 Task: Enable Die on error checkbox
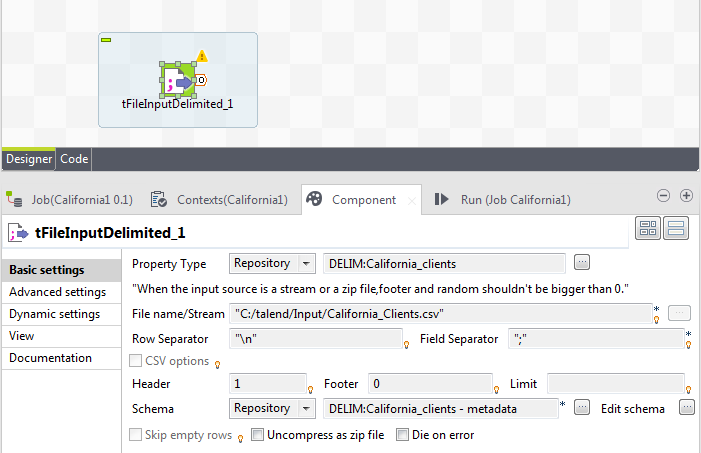click(402, 435)
